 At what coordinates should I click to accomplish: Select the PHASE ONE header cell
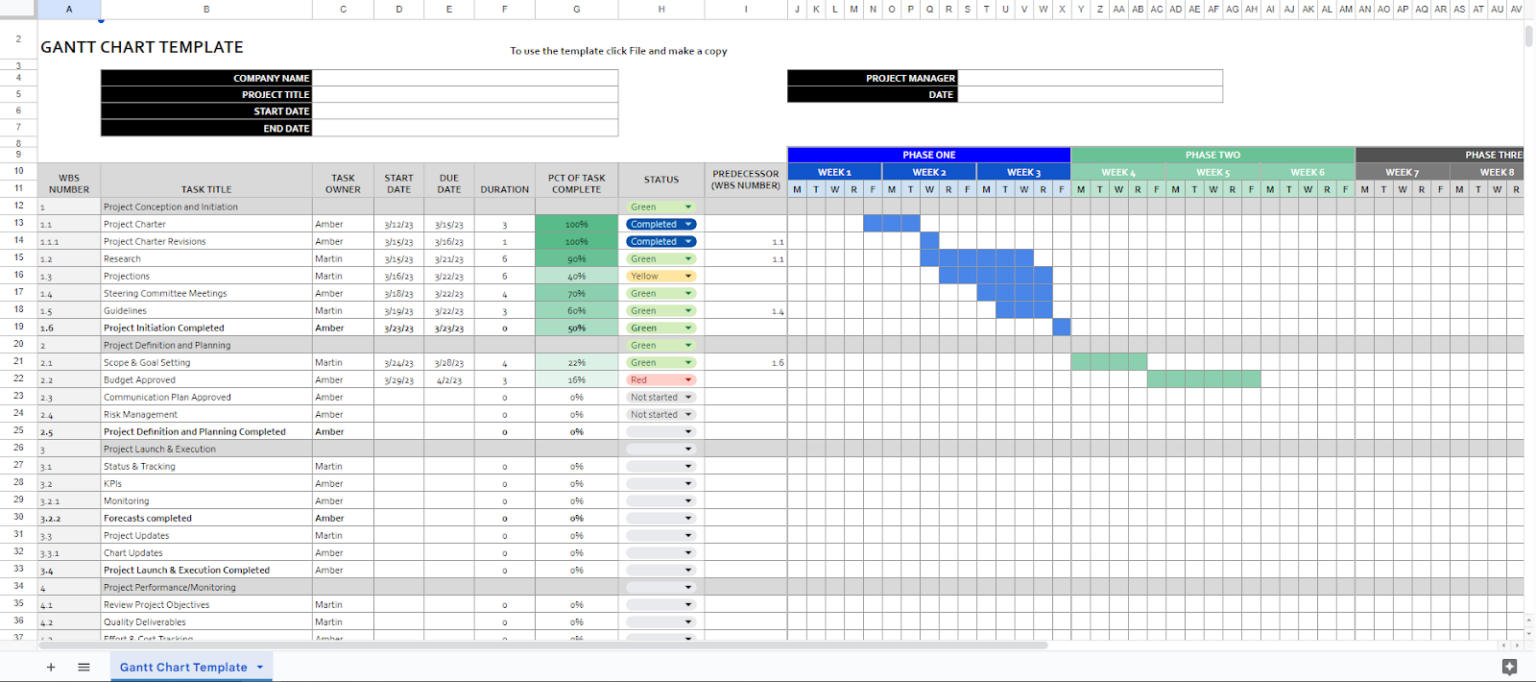point(928,155)
